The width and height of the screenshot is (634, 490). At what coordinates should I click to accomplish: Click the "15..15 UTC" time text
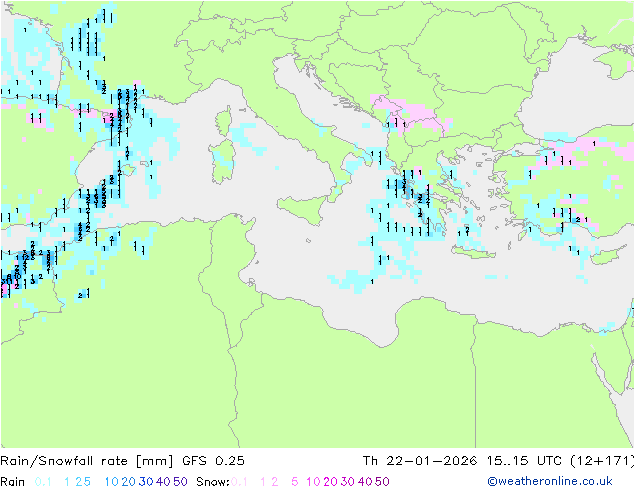[524, 461]
